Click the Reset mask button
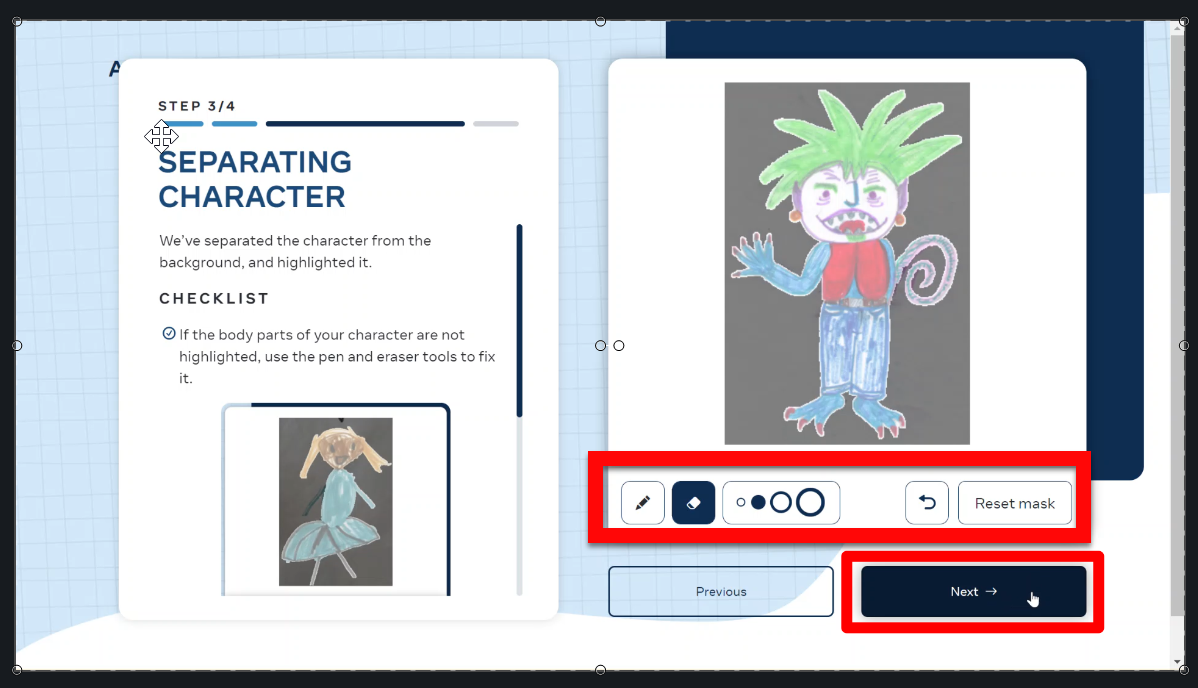The image size is (1198, 688). click(x=1015, y=503)
